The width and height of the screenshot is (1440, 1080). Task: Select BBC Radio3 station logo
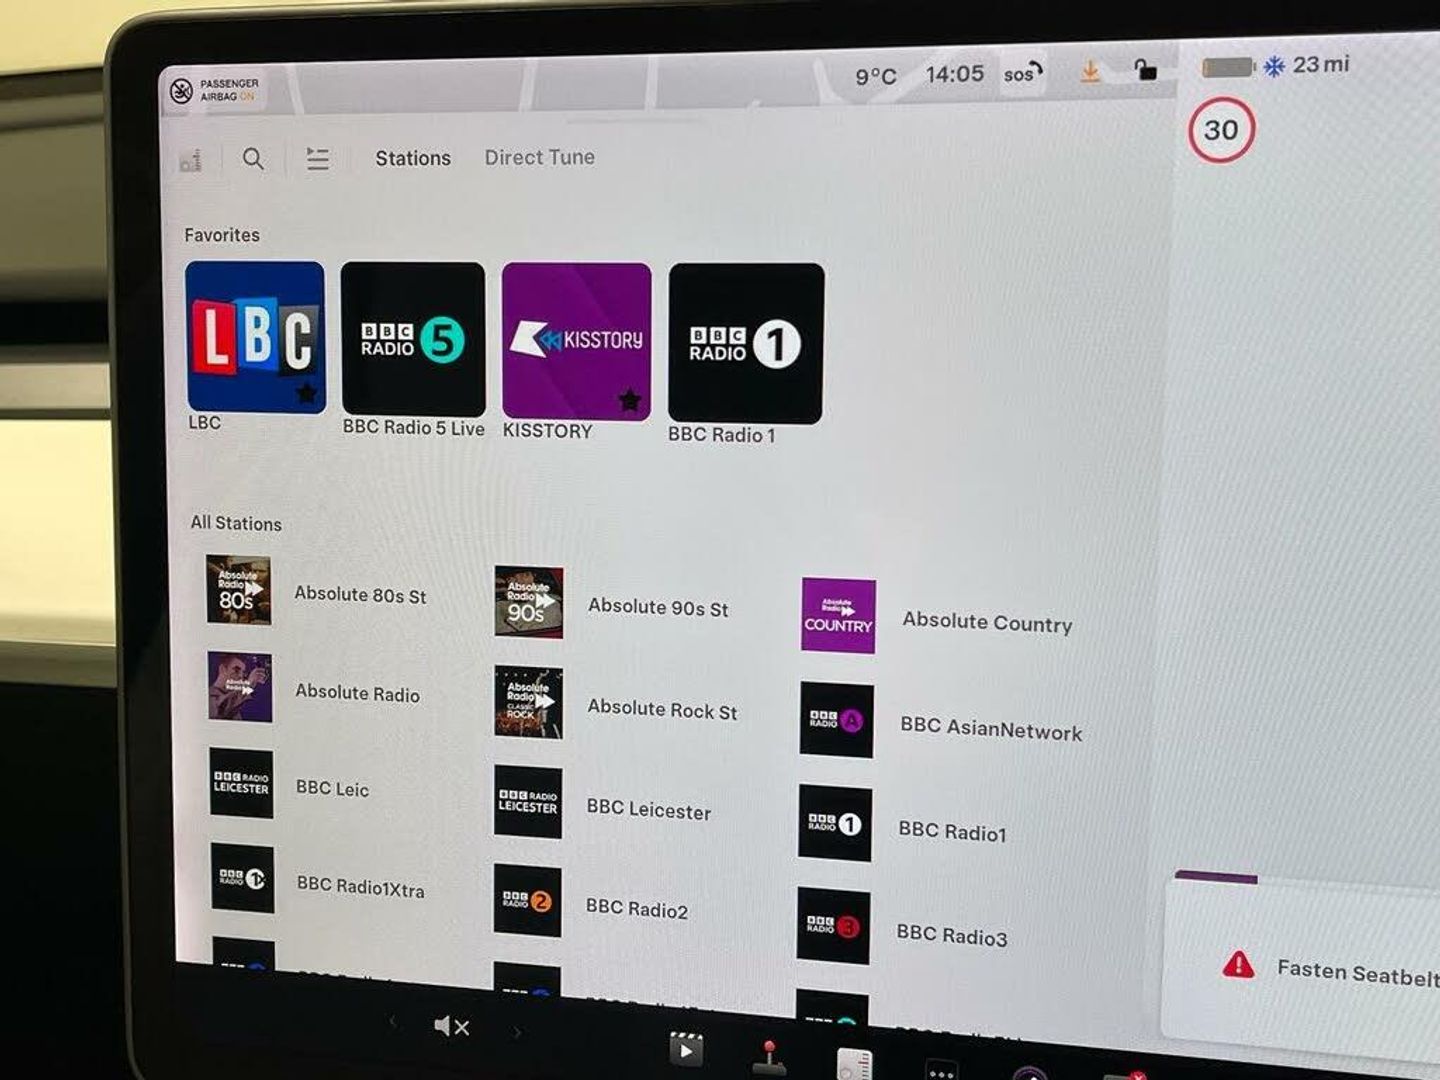coord(833,926)
